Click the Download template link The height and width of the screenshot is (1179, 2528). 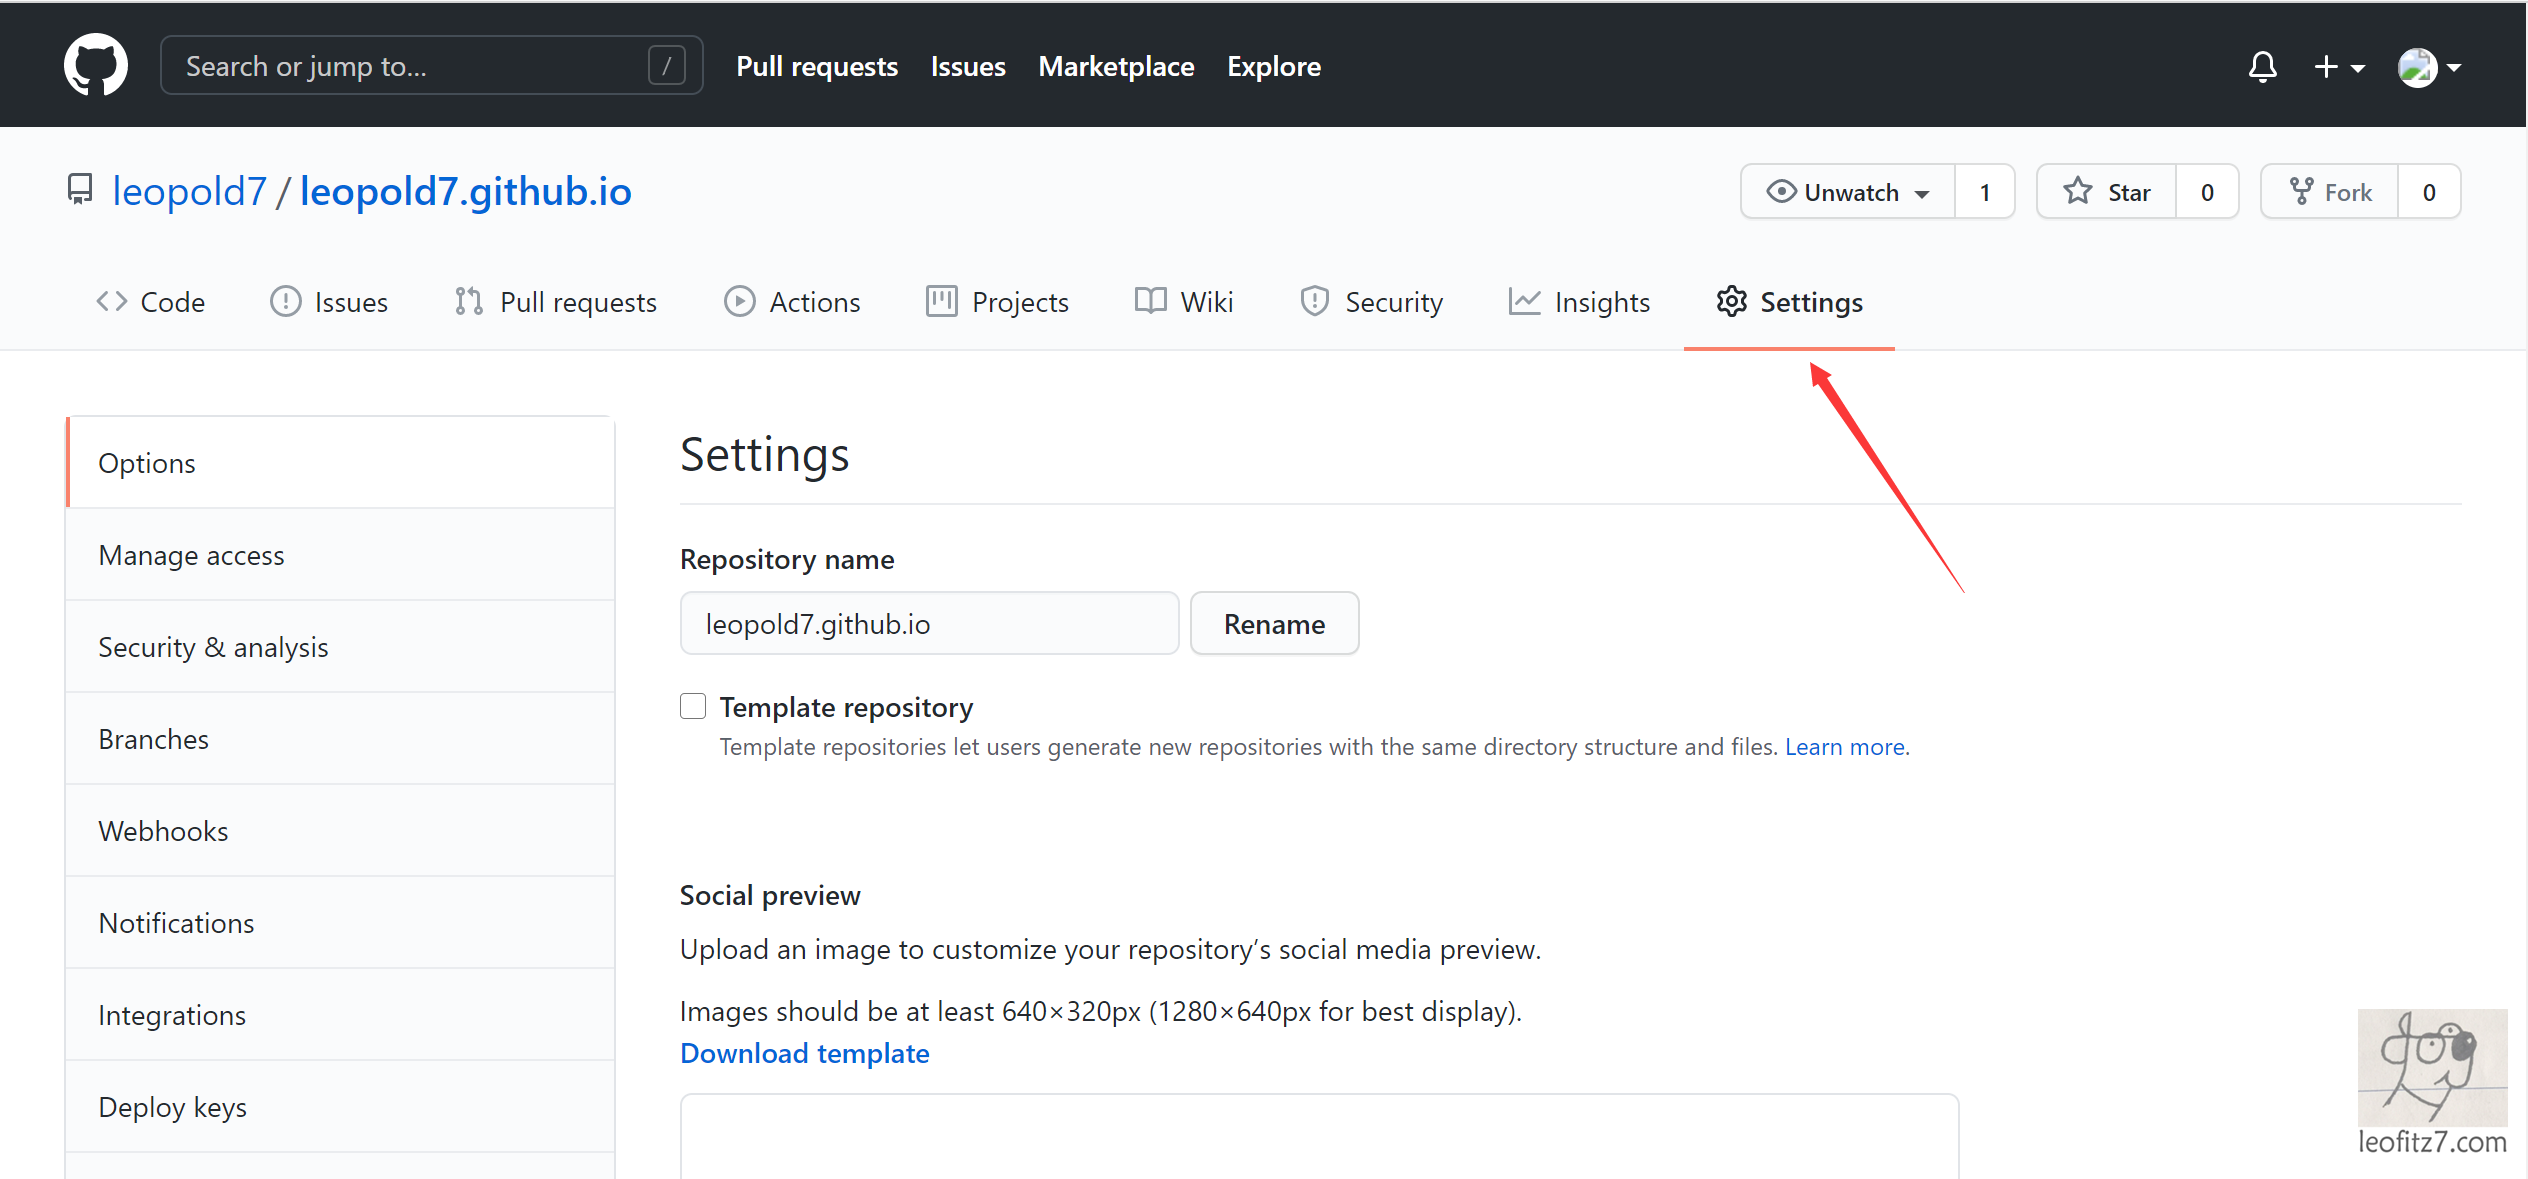click(x=804, y=1053)
